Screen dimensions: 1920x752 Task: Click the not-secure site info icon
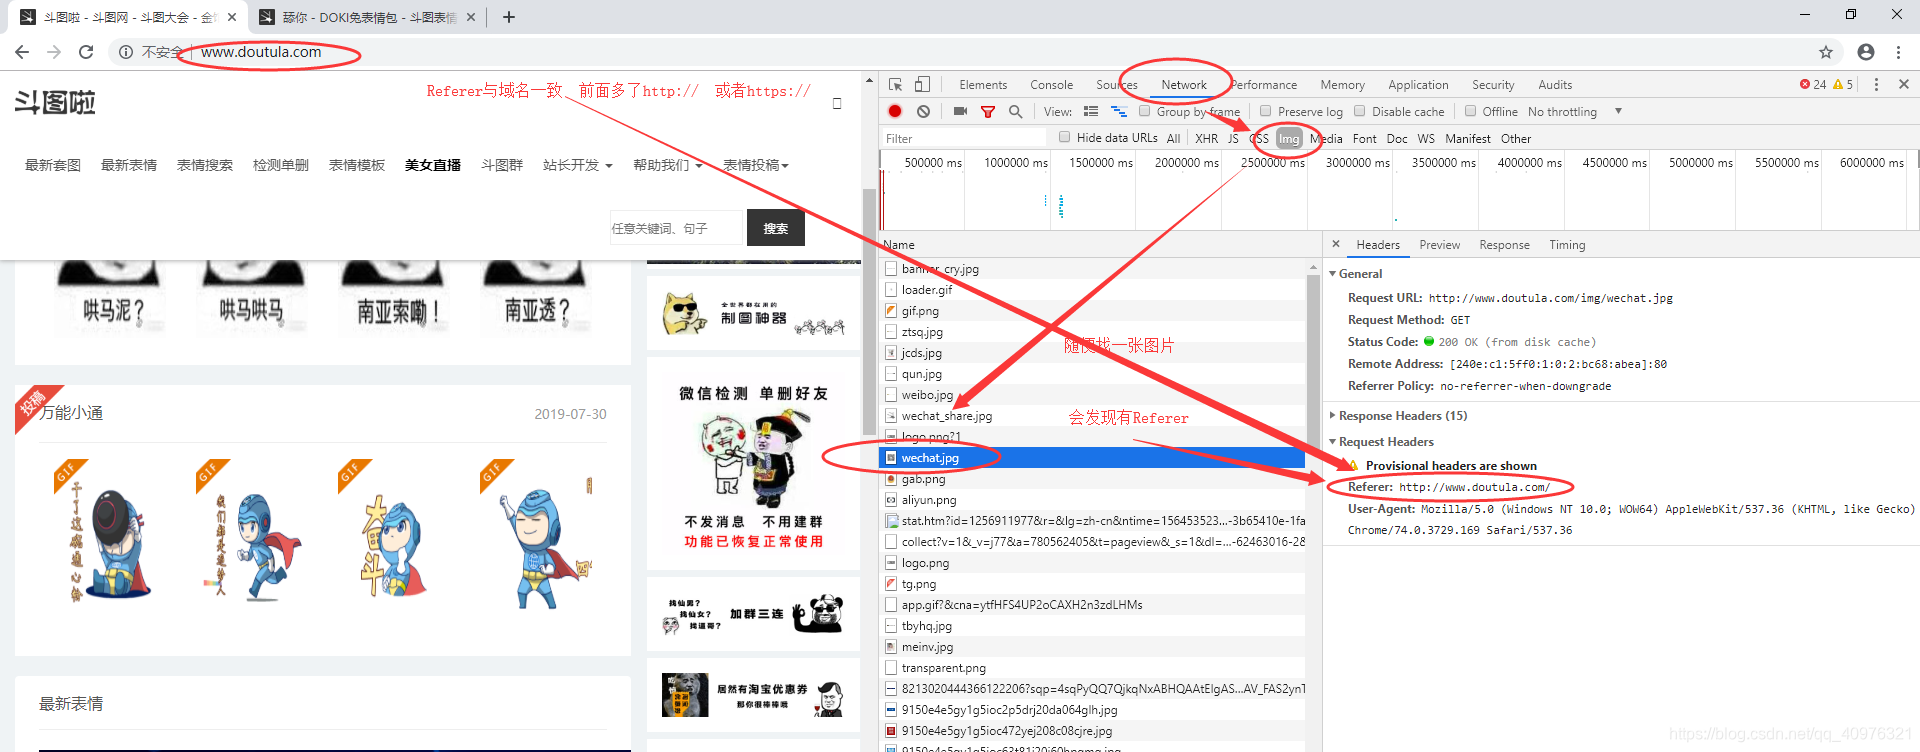[x=126, y=52]
